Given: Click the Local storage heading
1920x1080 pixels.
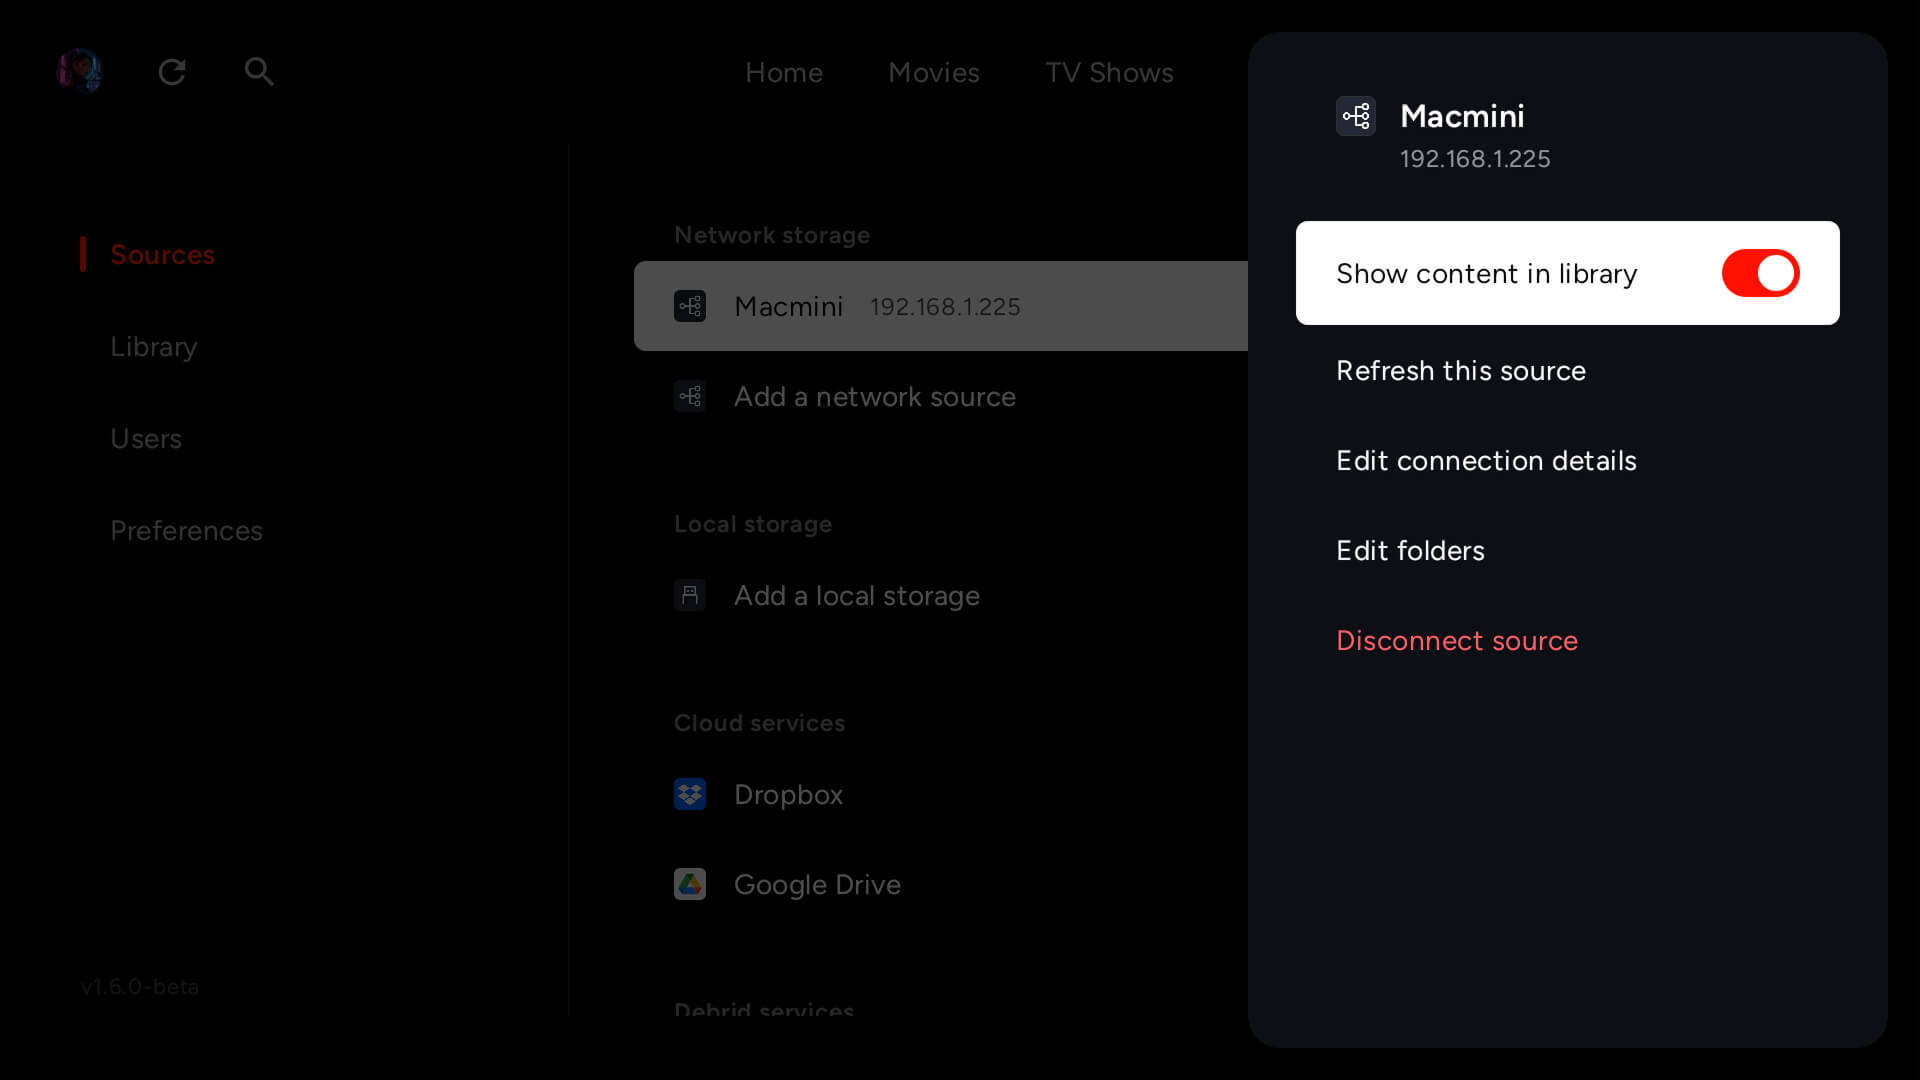Looking at the screenshot, I should click(x=753, y=524).
